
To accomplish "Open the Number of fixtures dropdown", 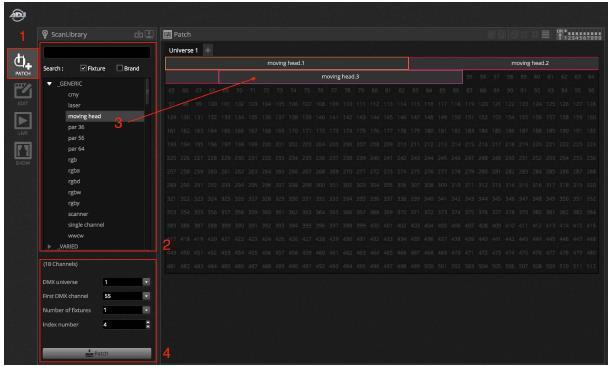I will pos(146,310).
